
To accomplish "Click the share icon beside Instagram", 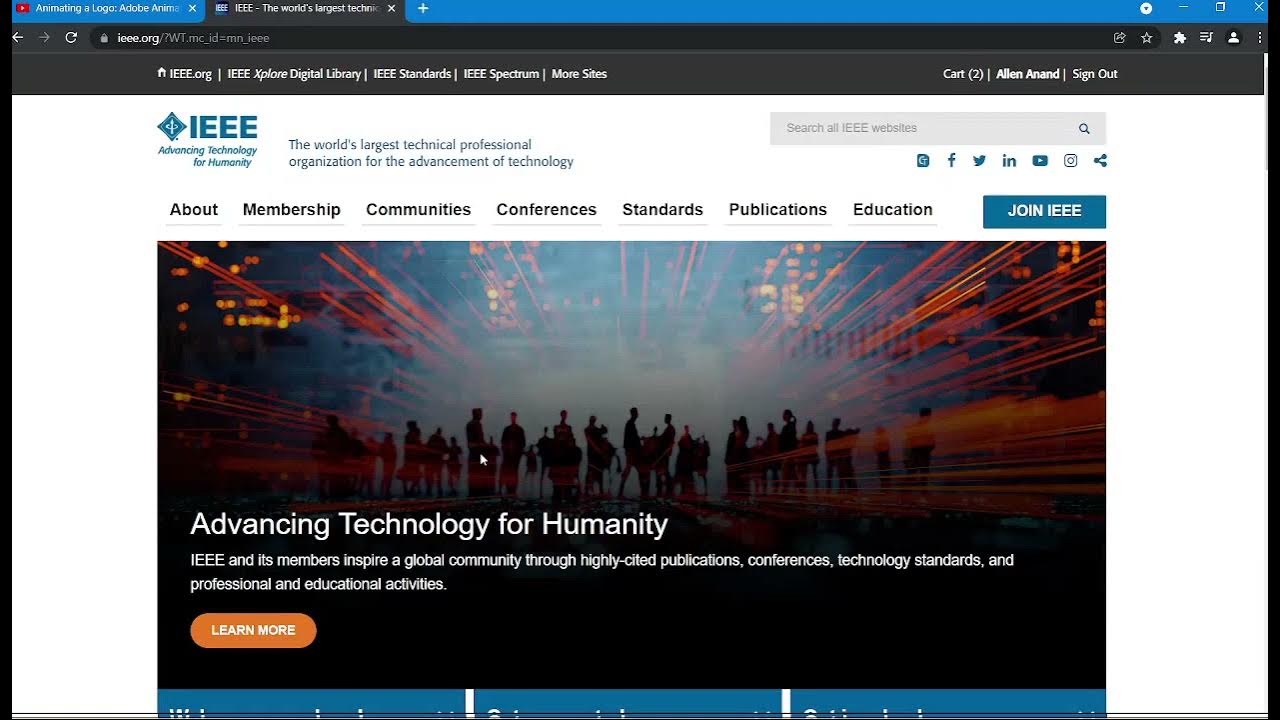I will tap(1100, 160).
